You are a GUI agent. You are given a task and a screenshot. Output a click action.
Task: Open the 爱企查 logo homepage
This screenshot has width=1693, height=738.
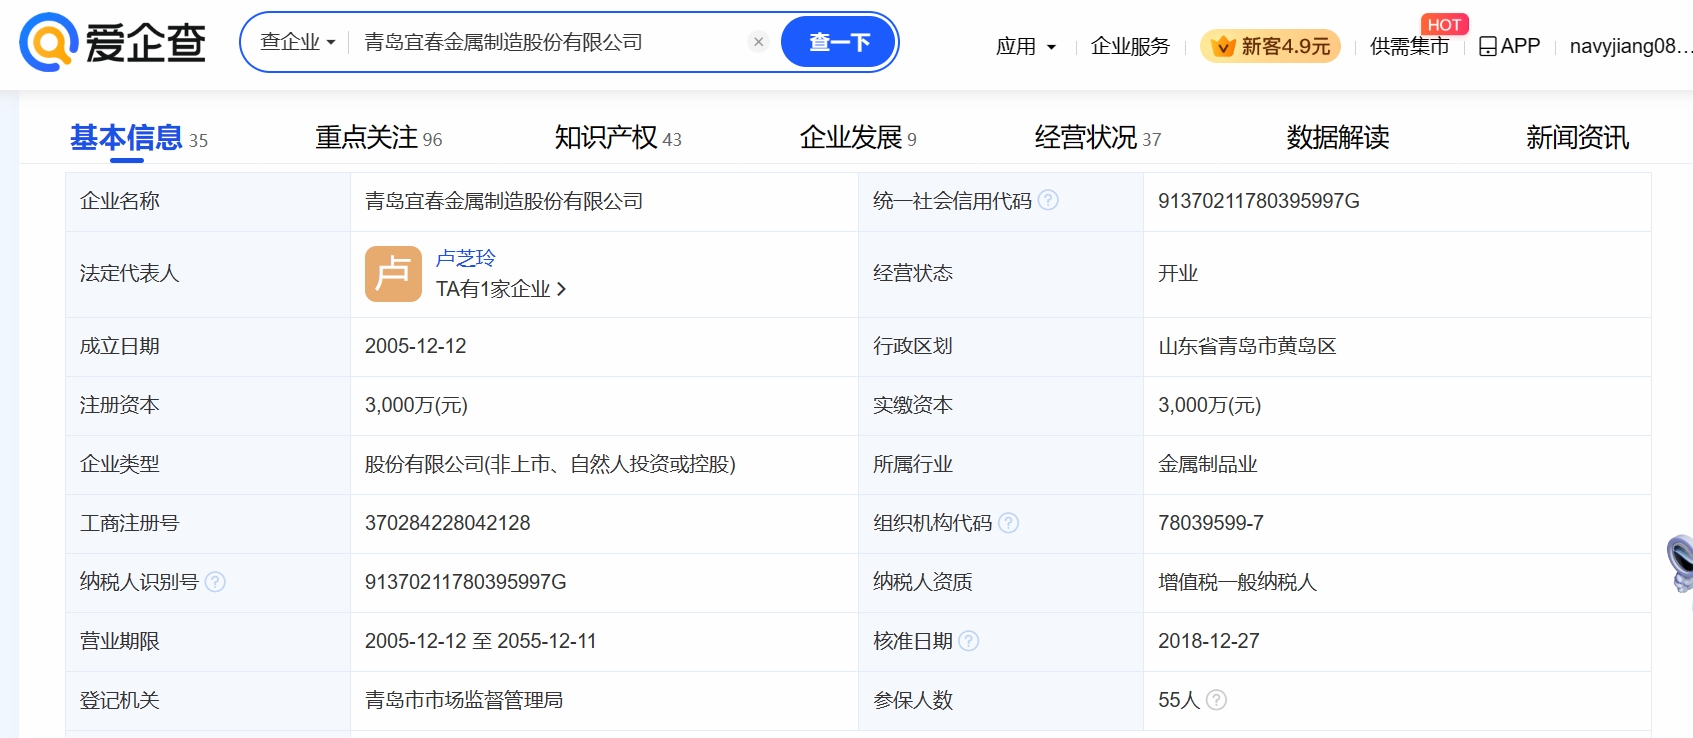[112, 42]
